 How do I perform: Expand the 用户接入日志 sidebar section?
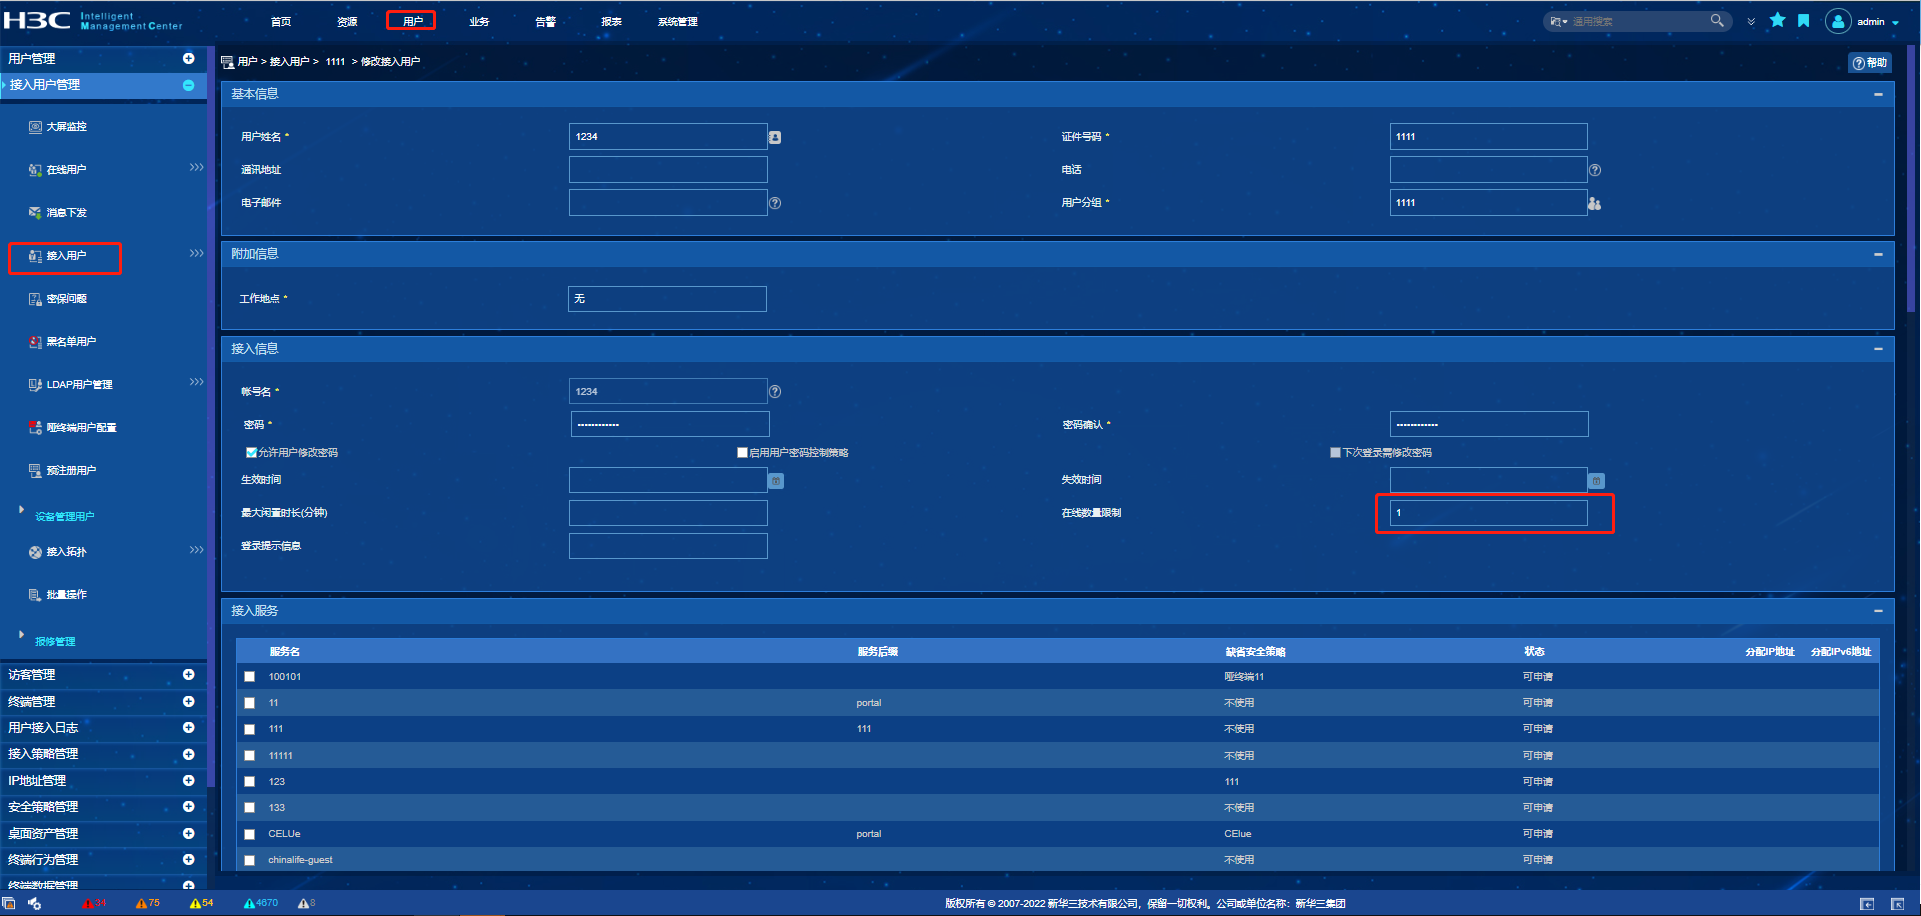point(188,728)
